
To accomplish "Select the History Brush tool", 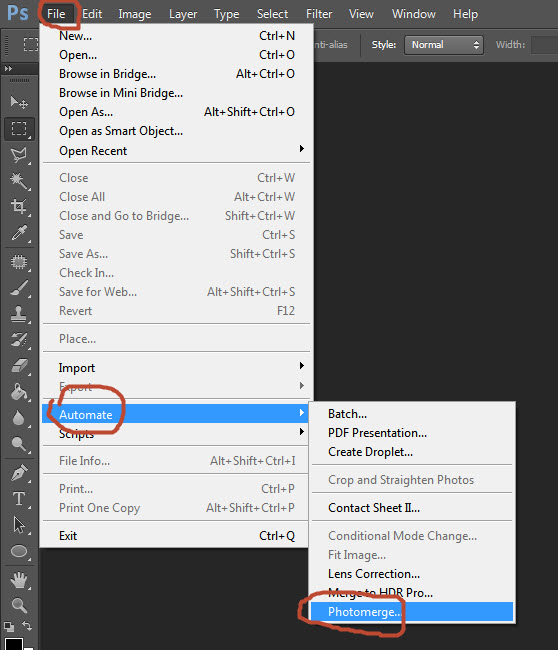I will (x=19, y=340).
